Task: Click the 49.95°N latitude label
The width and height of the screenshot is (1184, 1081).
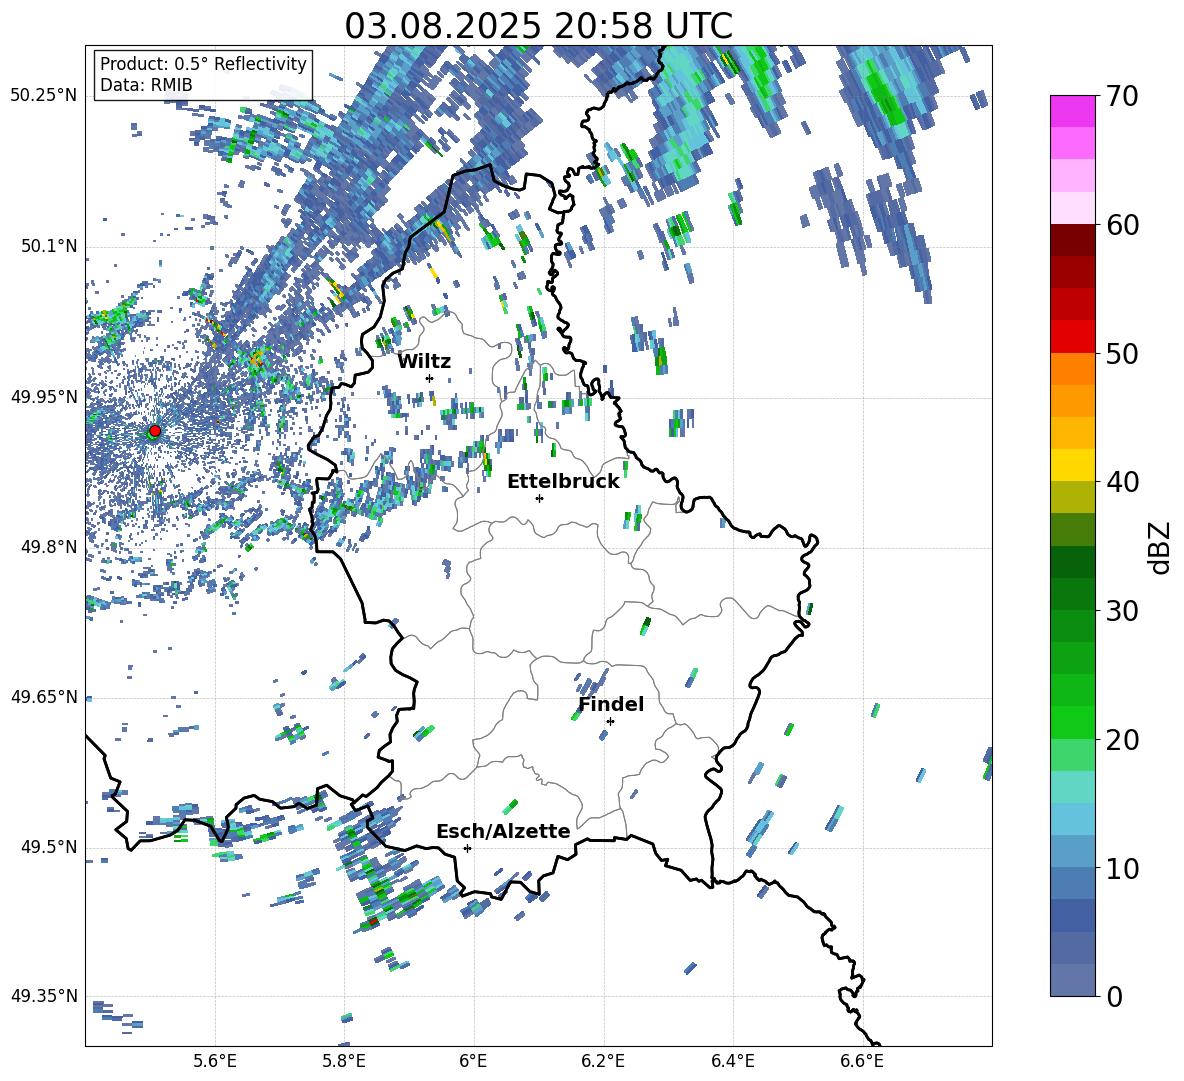Action: [x=44, y=397]
